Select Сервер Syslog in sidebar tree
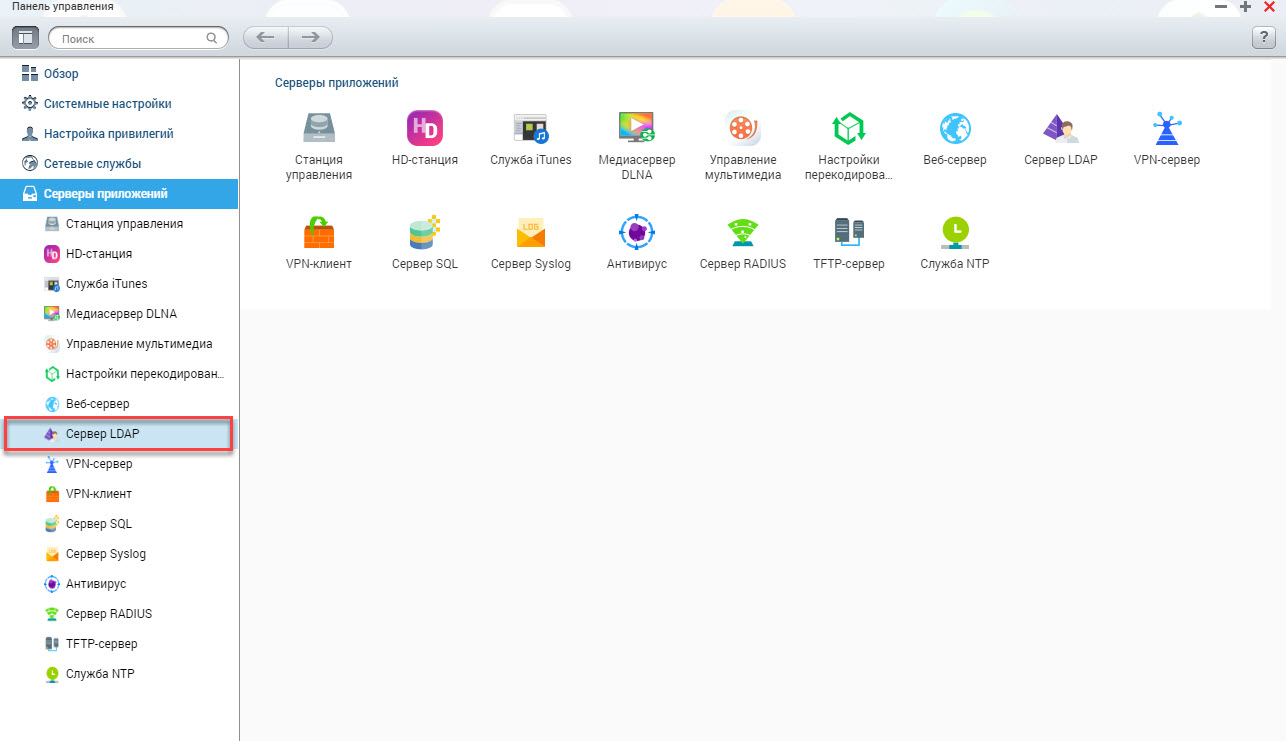Viewport: 1286px width, 741px height. [x=120, y=554]
